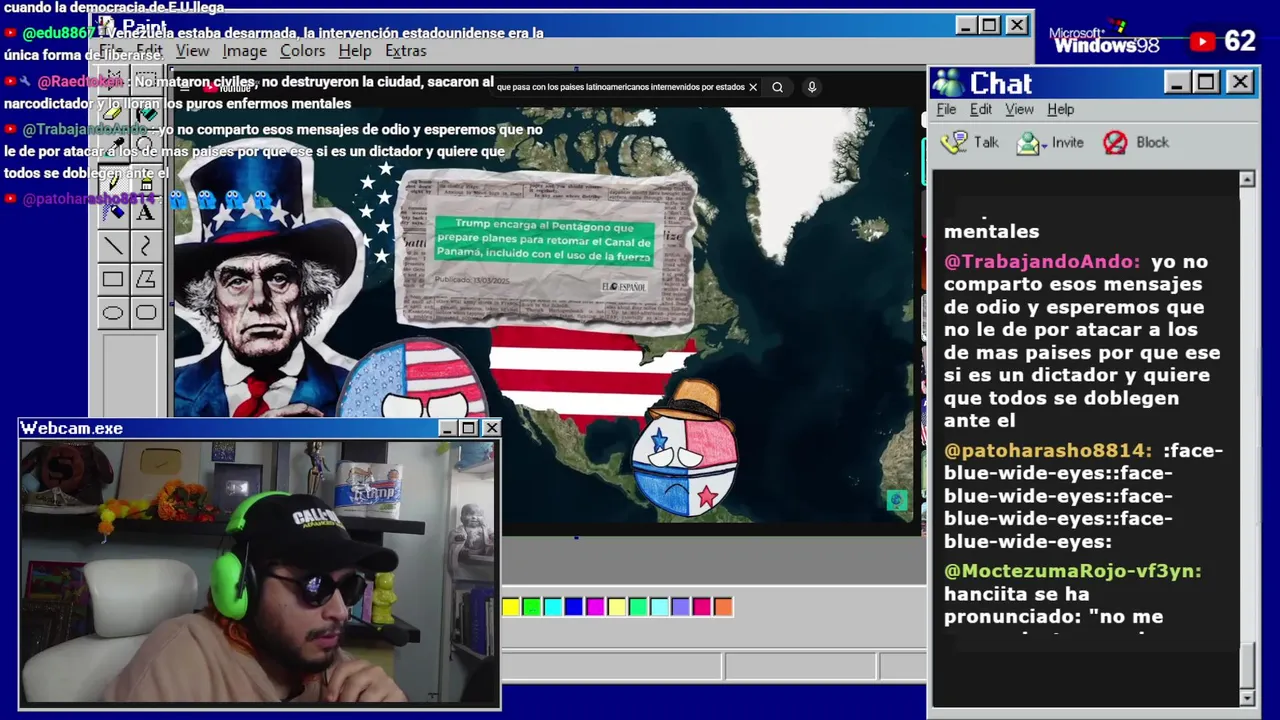This screenshot has height=720, width=1280.
Task: Open the Image menu in Paint
Action: (x=244, y=51)
